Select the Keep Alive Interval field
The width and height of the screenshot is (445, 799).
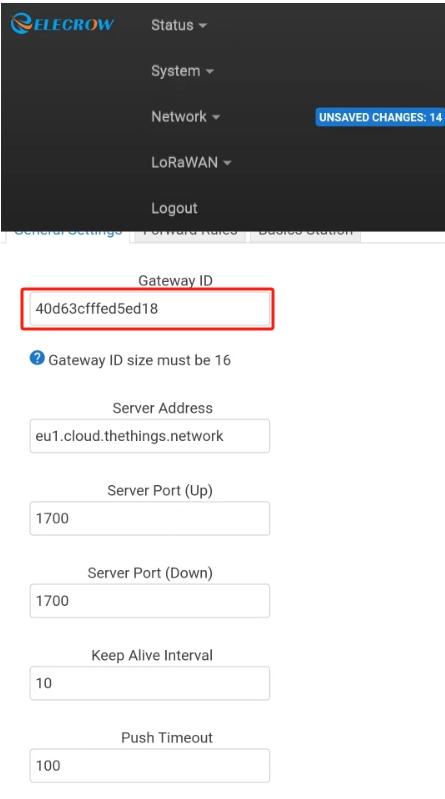pyautogui.click(x=150, y=683)
